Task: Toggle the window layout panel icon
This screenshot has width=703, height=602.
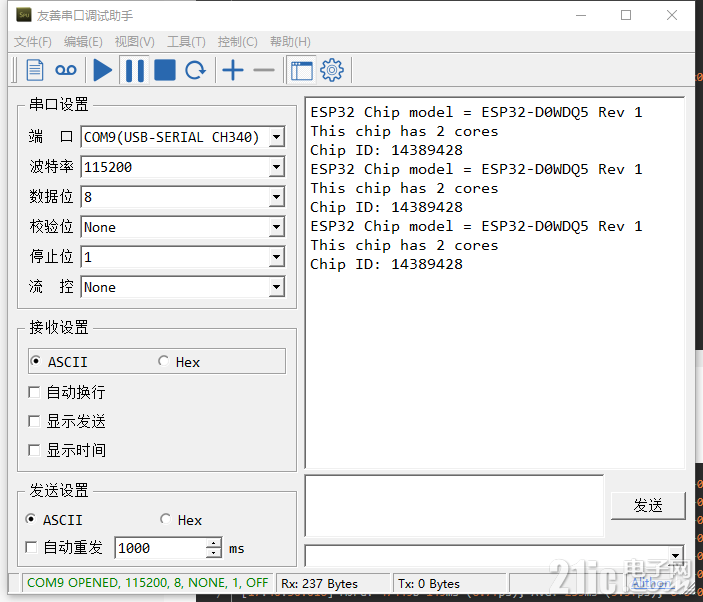Action: 301,70
